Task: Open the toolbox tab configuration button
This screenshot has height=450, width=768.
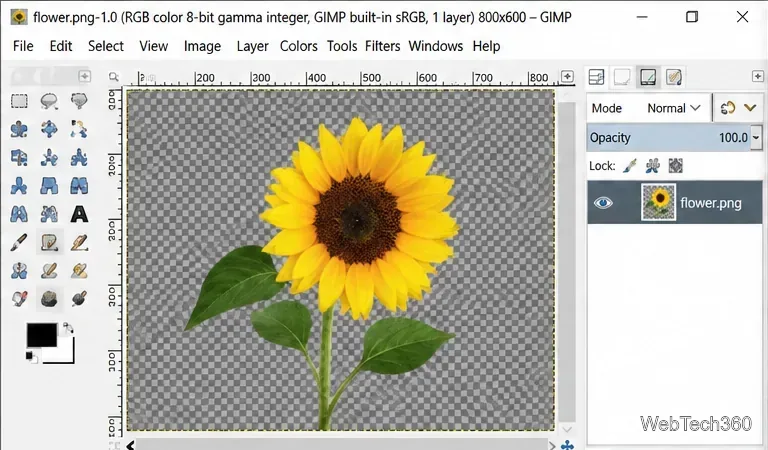Action: [85, 76]
